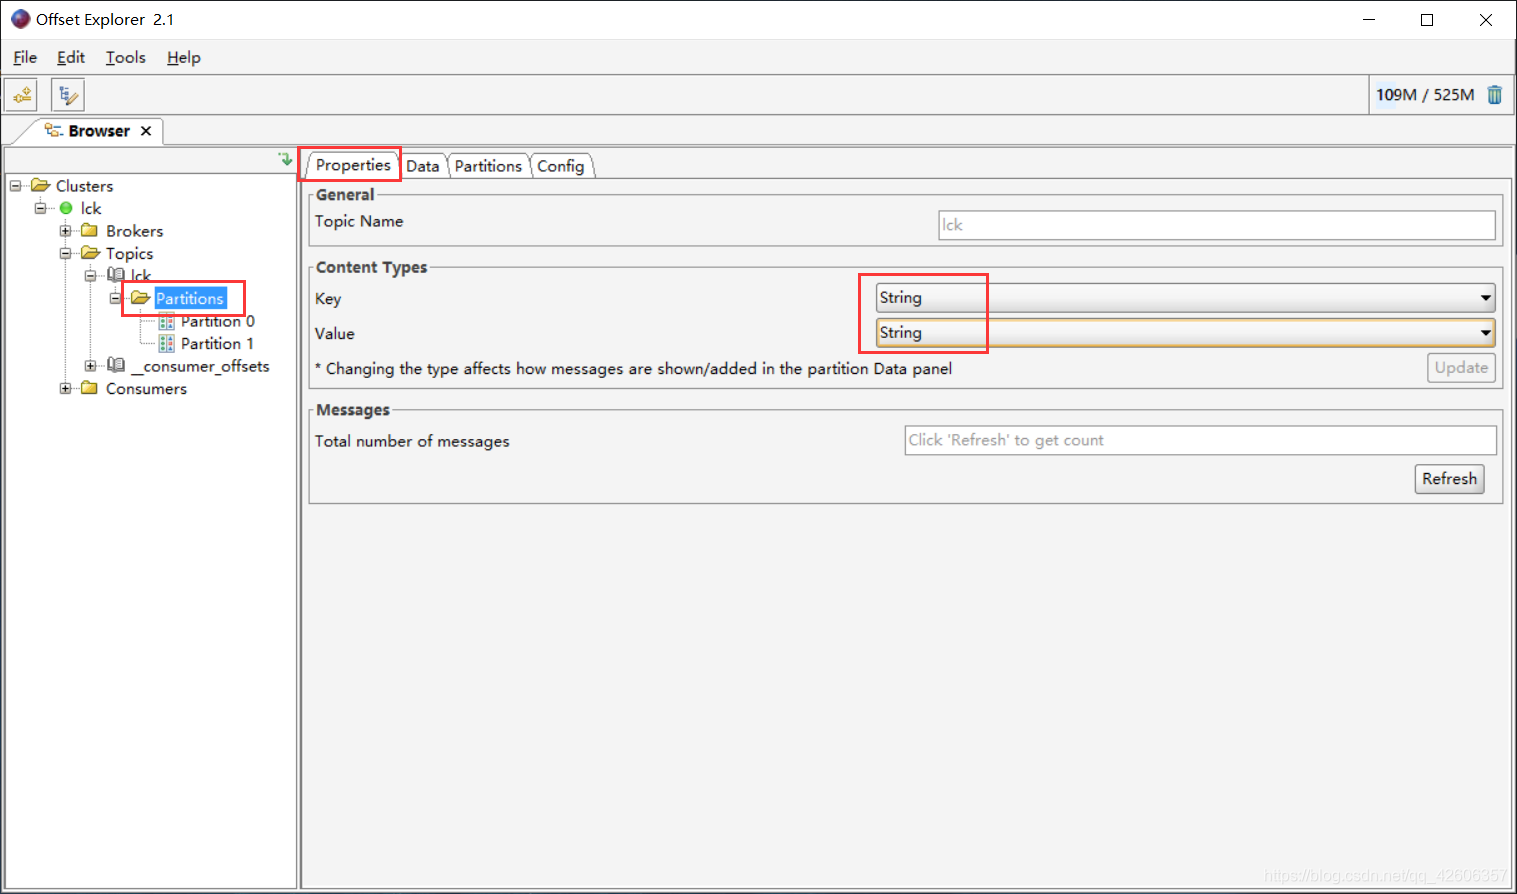Screen dimensions: 1517x894
Task: Click the Partition 1 grid icon
Action: (166, 343)
